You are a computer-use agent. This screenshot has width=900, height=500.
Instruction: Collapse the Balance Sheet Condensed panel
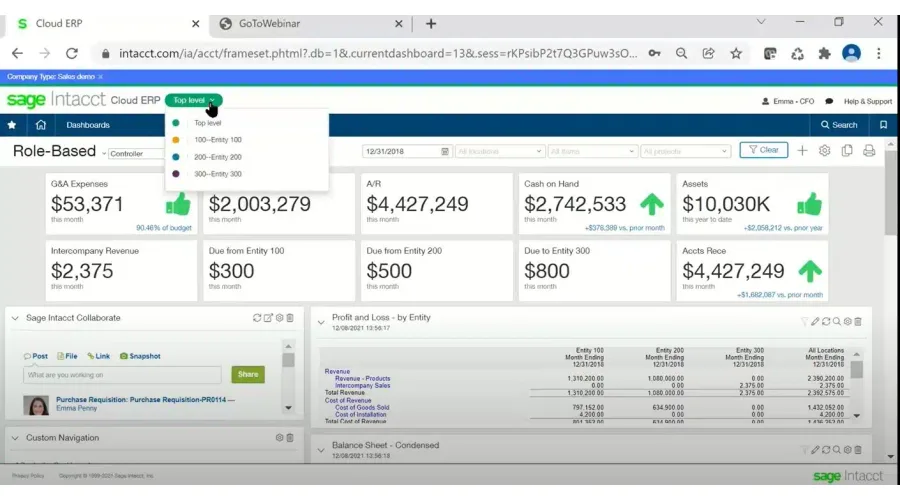pos(321,451)
